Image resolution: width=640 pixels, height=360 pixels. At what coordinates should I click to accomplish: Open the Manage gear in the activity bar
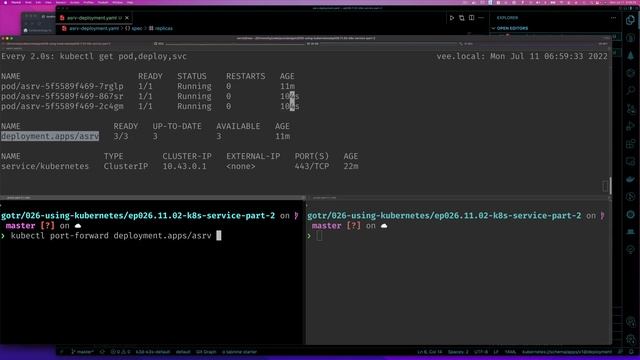point(631,339)
